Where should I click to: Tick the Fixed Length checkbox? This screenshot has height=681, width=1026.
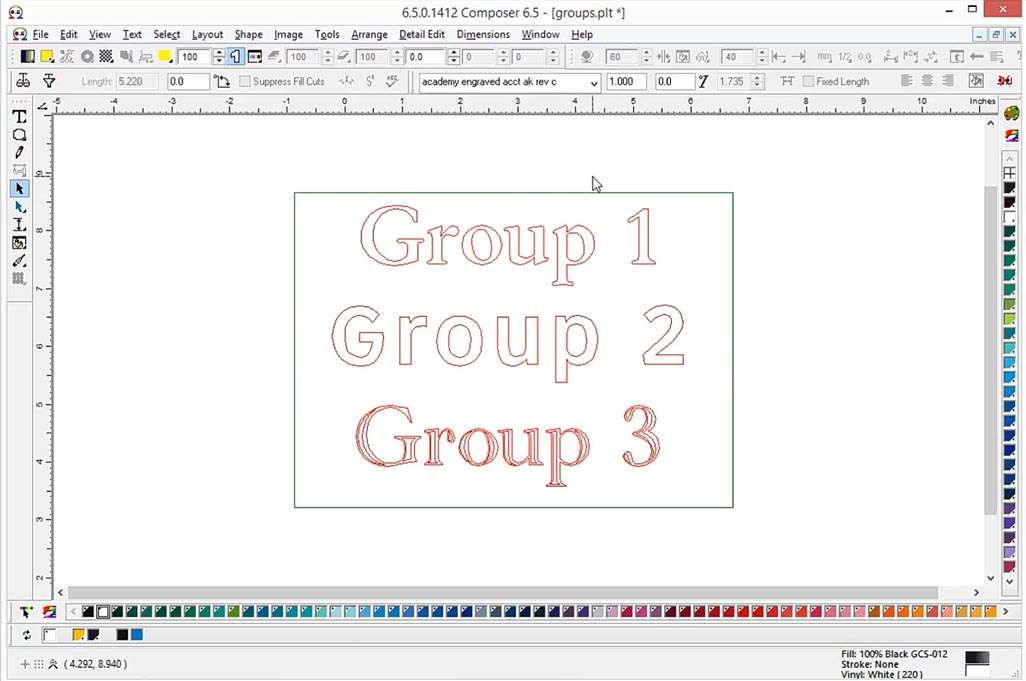808,82
